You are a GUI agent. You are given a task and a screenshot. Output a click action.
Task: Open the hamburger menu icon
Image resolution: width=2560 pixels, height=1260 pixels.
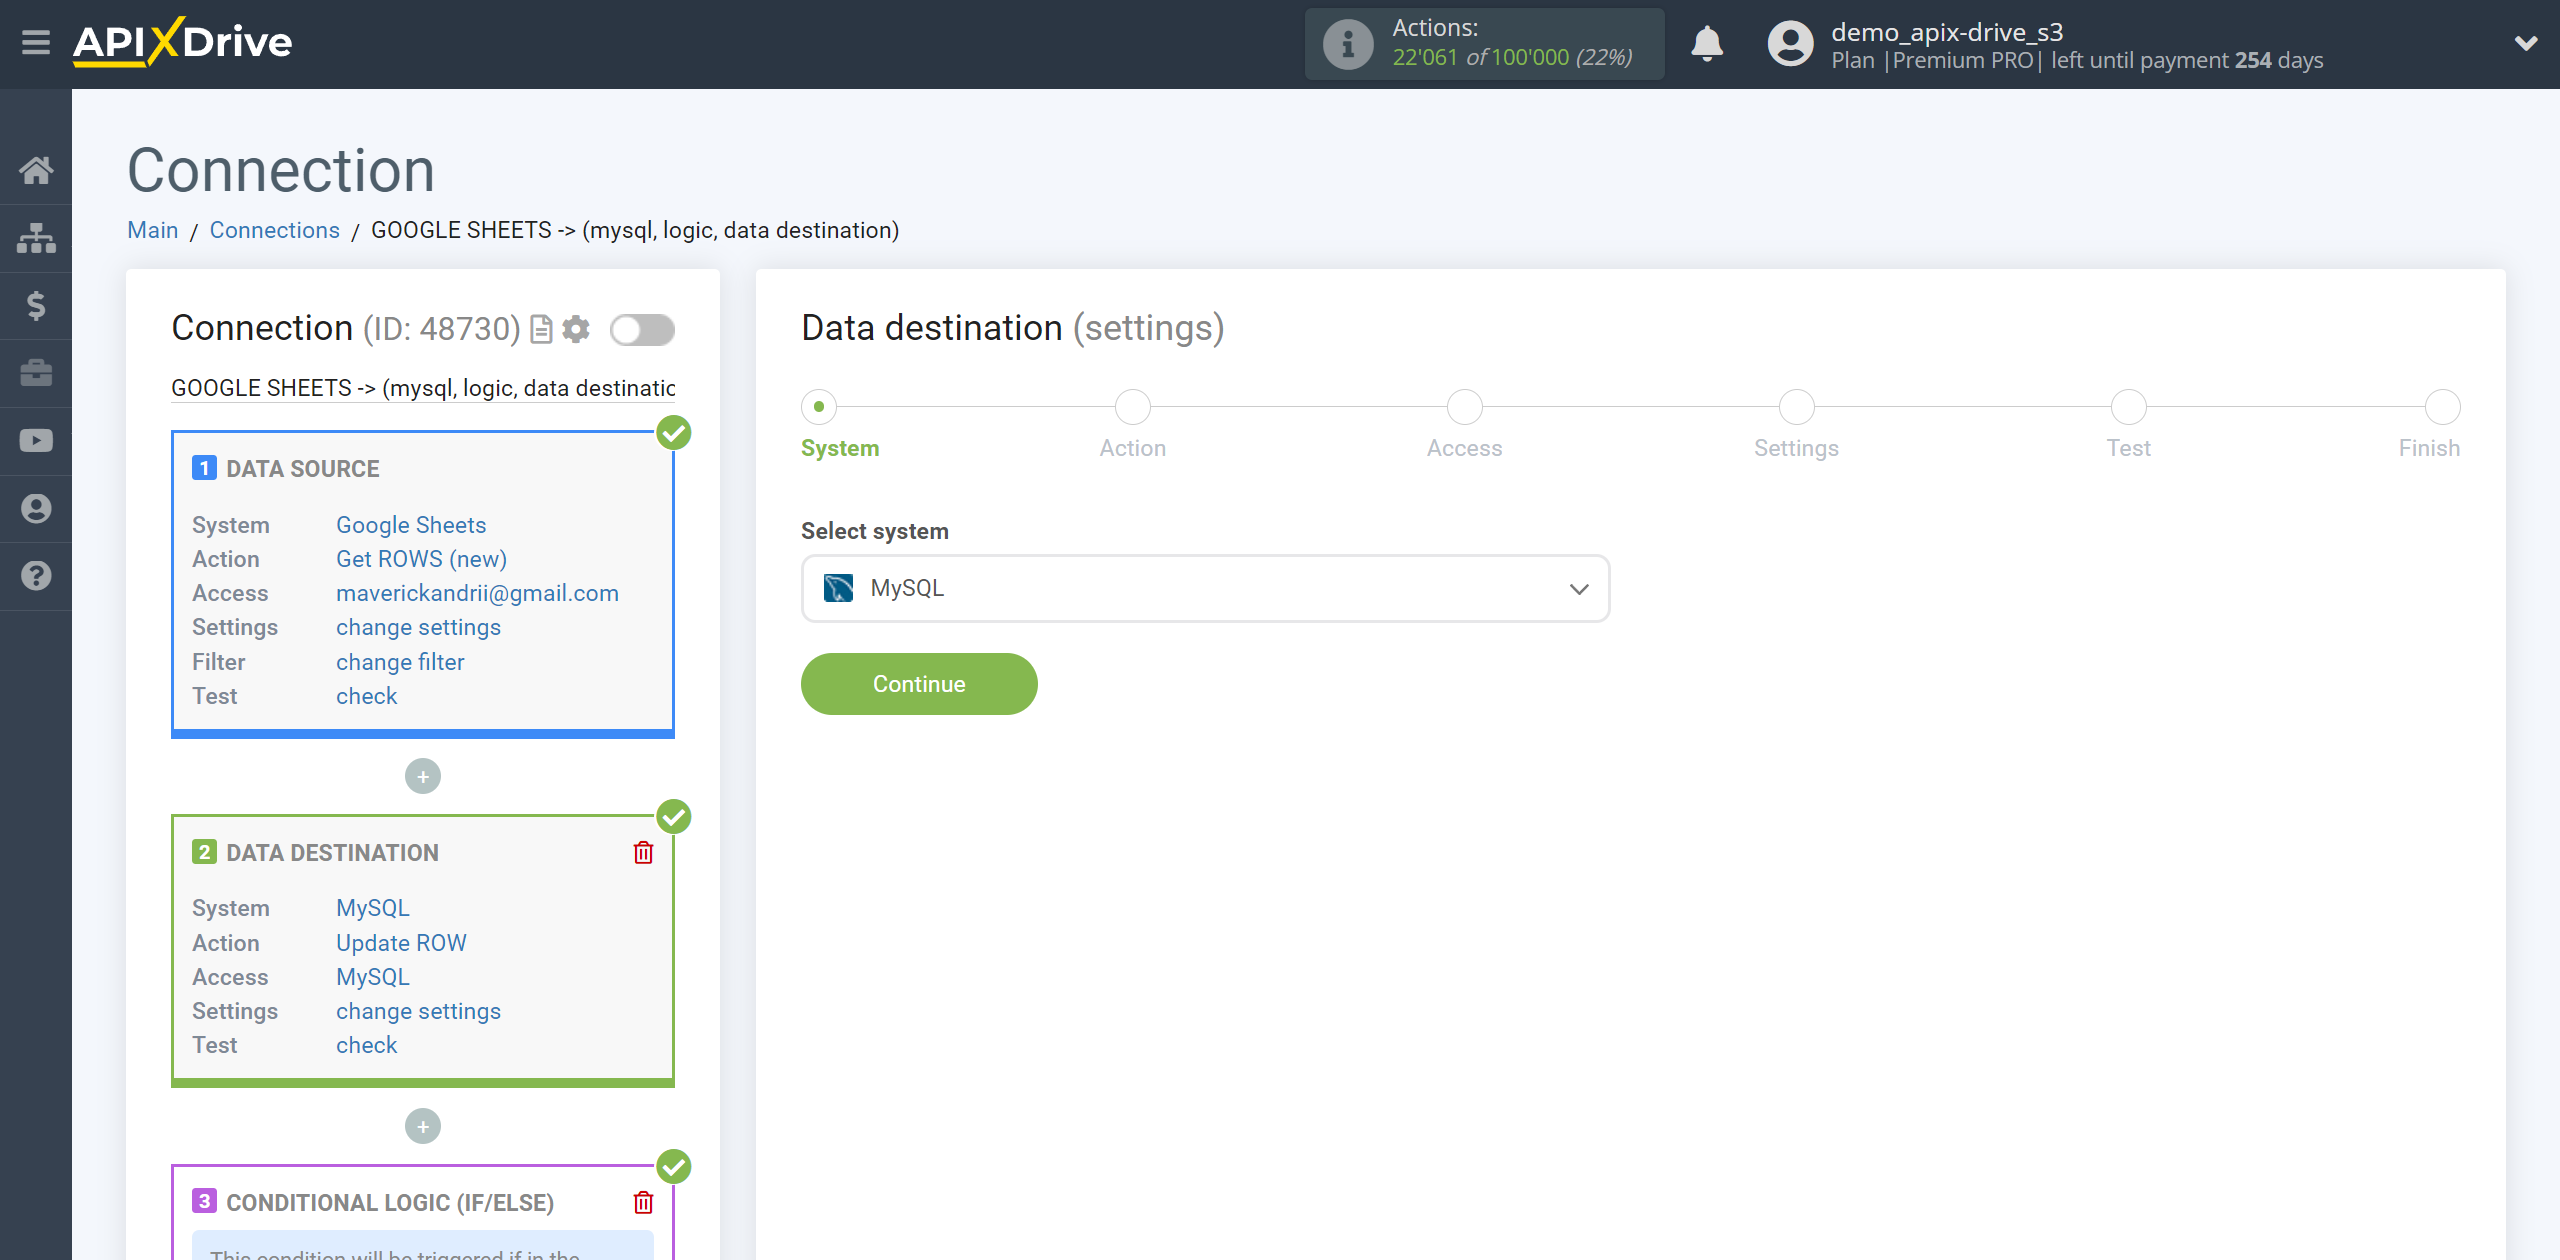tap(36, 42)
